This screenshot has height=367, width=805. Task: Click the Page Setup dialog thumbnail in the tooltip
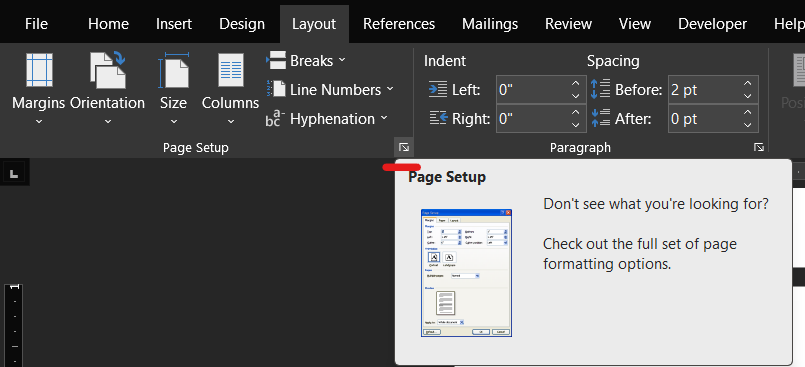(x=466, y=273)
